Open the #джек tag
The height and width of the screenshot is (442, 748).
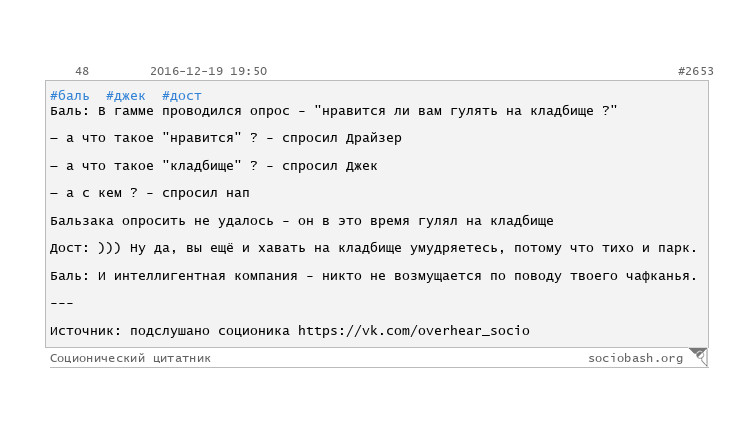[x=126, y=96]
